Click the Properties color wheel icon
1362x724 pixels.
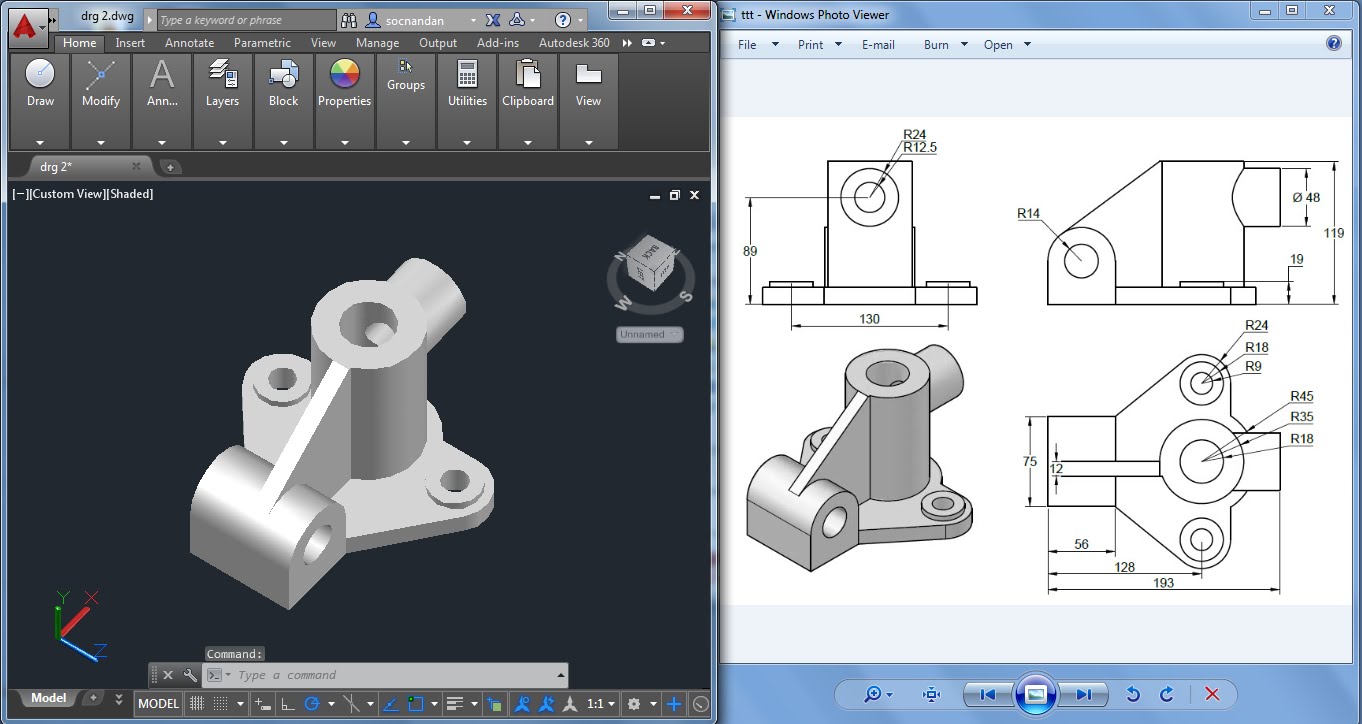point(344,75)
